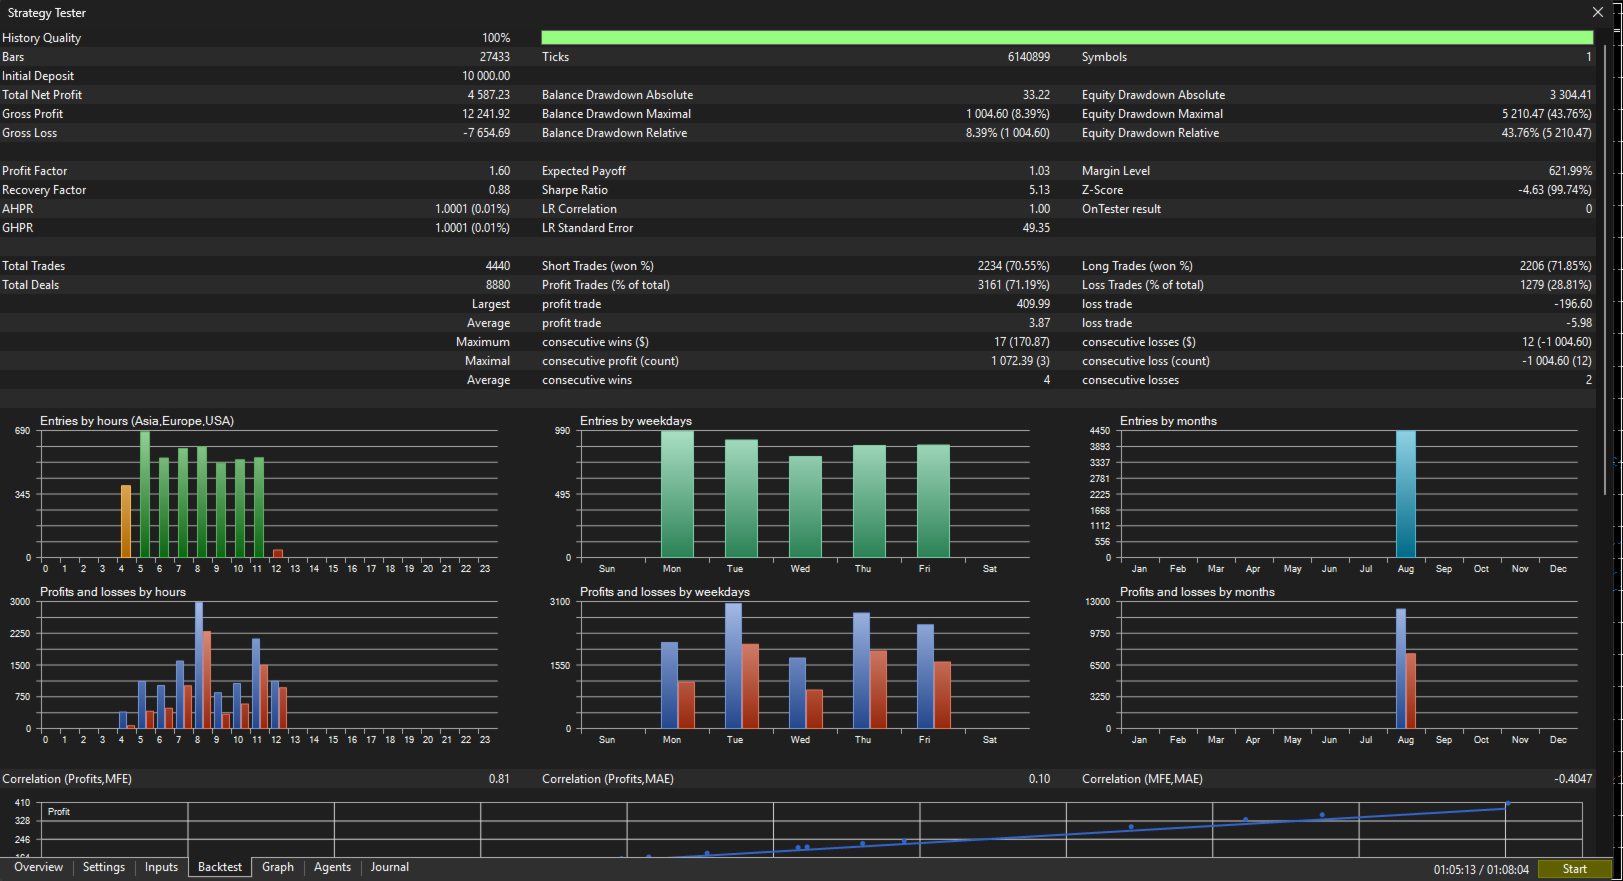
Task: Click the Monday bar in Entries by weekdays
Action: (677, 494)
